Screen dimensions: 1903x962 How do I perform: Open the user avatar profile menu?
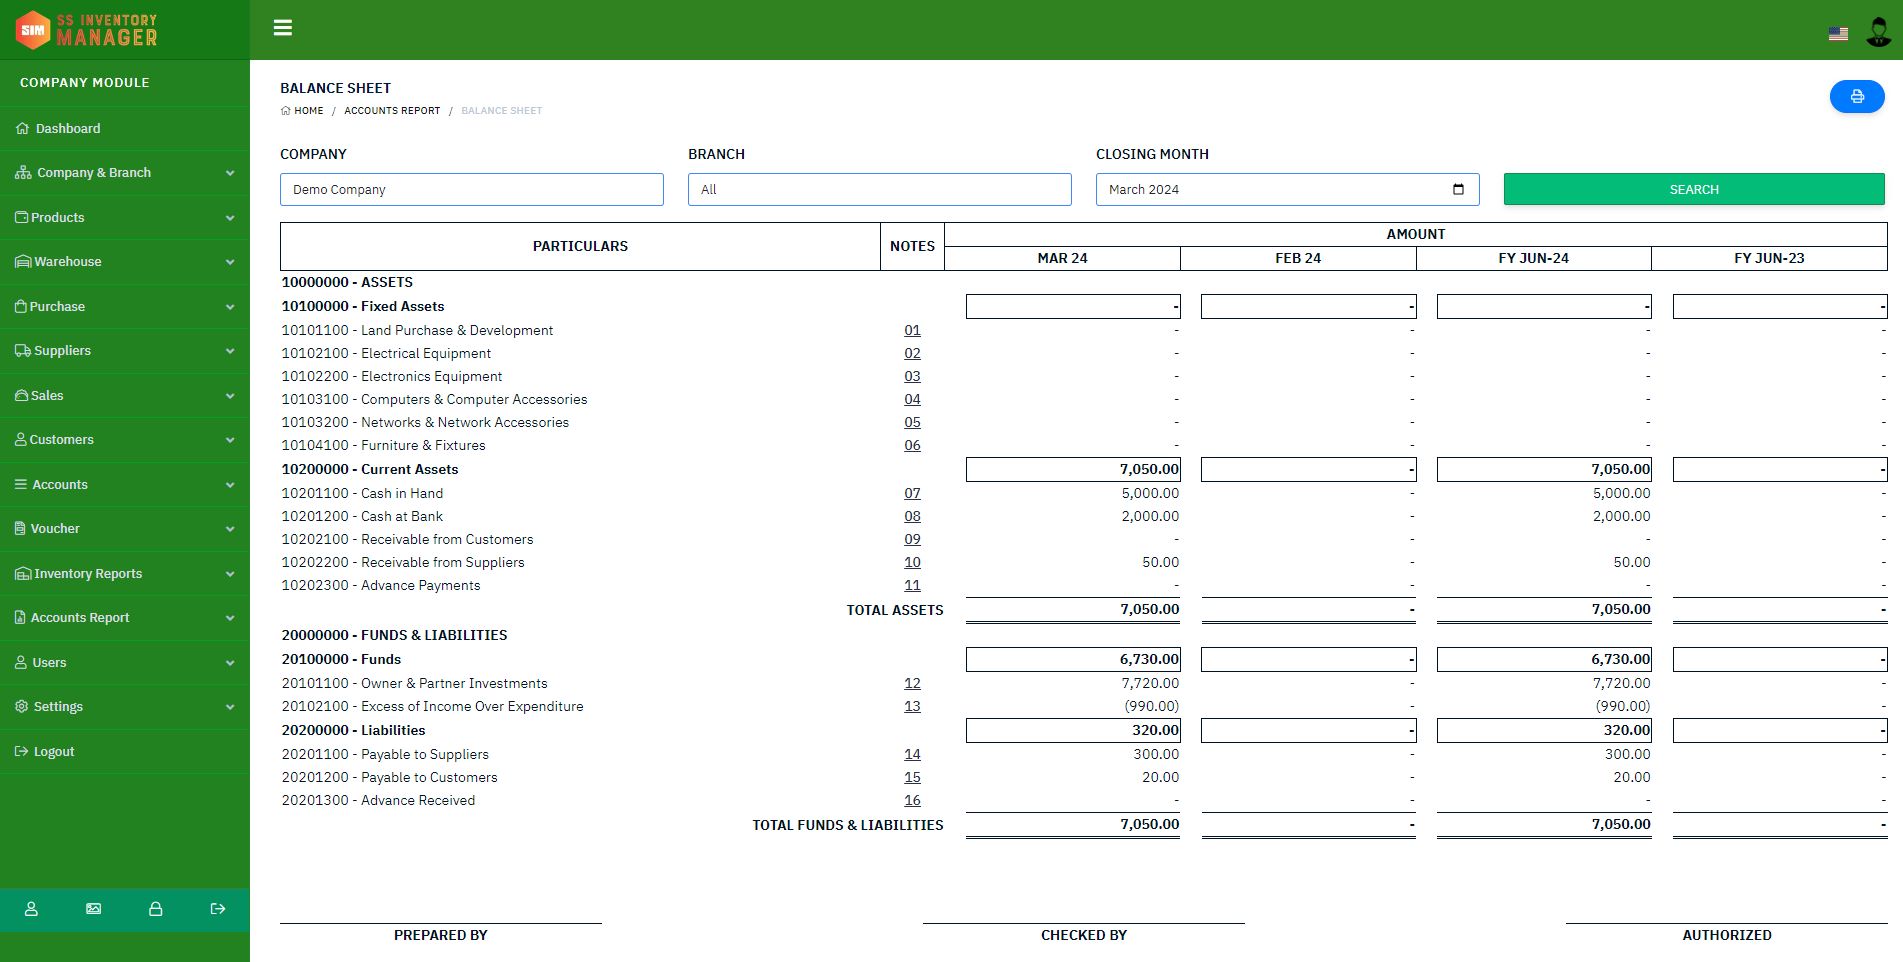[1878, 32]
